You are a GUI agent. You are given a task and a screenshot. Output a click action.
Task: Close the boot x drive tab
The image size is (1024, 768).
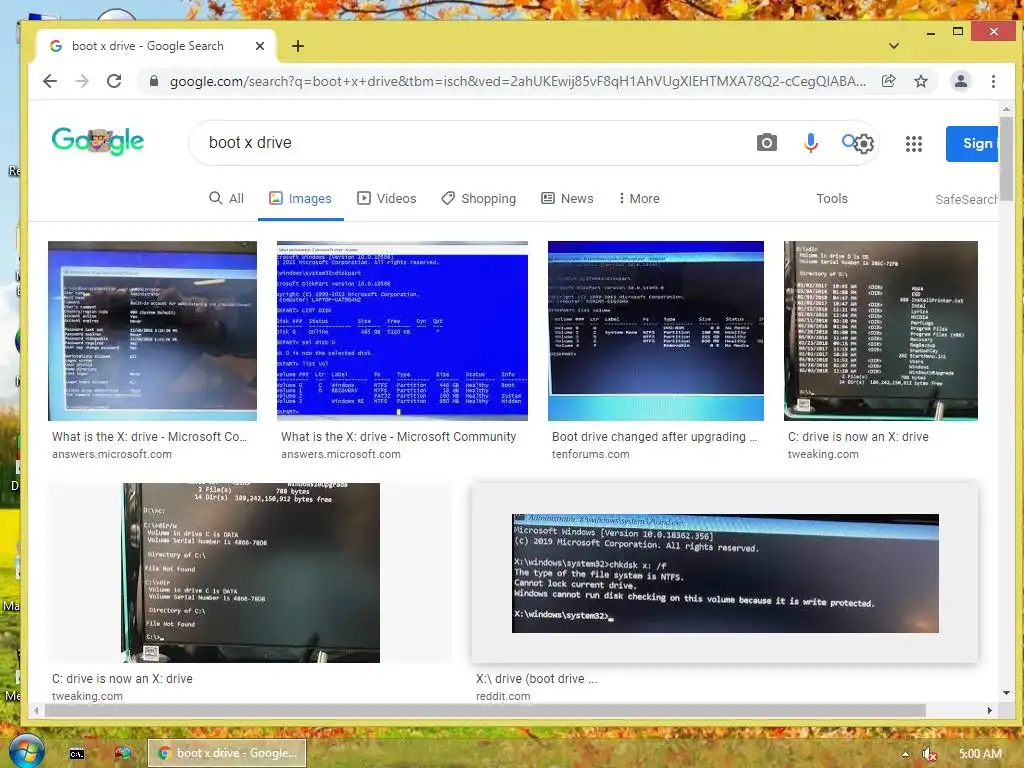tap(260, 46)
